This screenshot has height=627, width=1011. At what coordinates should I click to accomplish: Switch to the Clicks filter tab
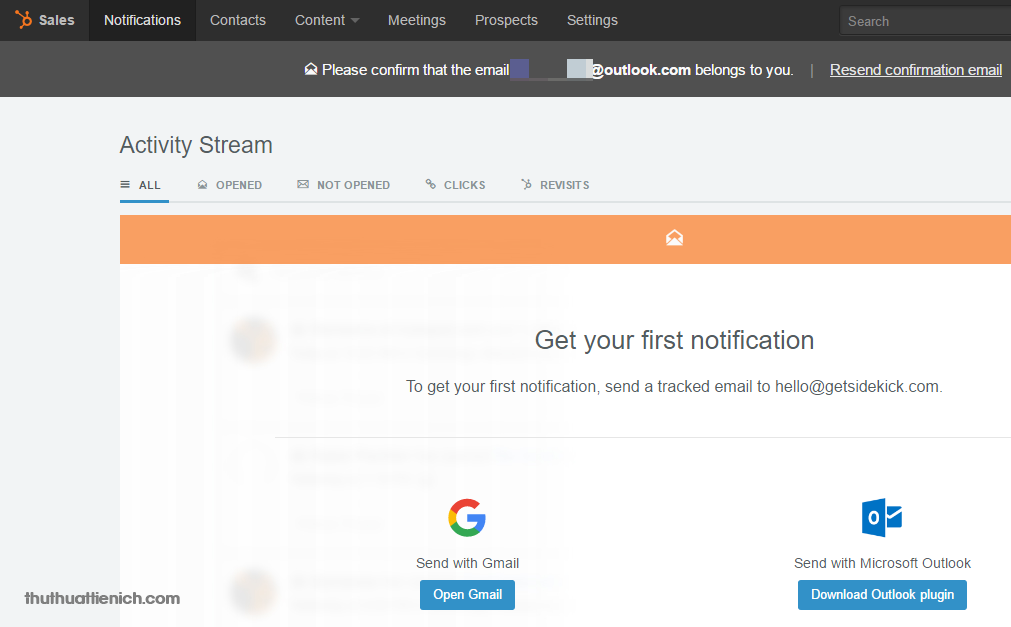coord(456,185)
